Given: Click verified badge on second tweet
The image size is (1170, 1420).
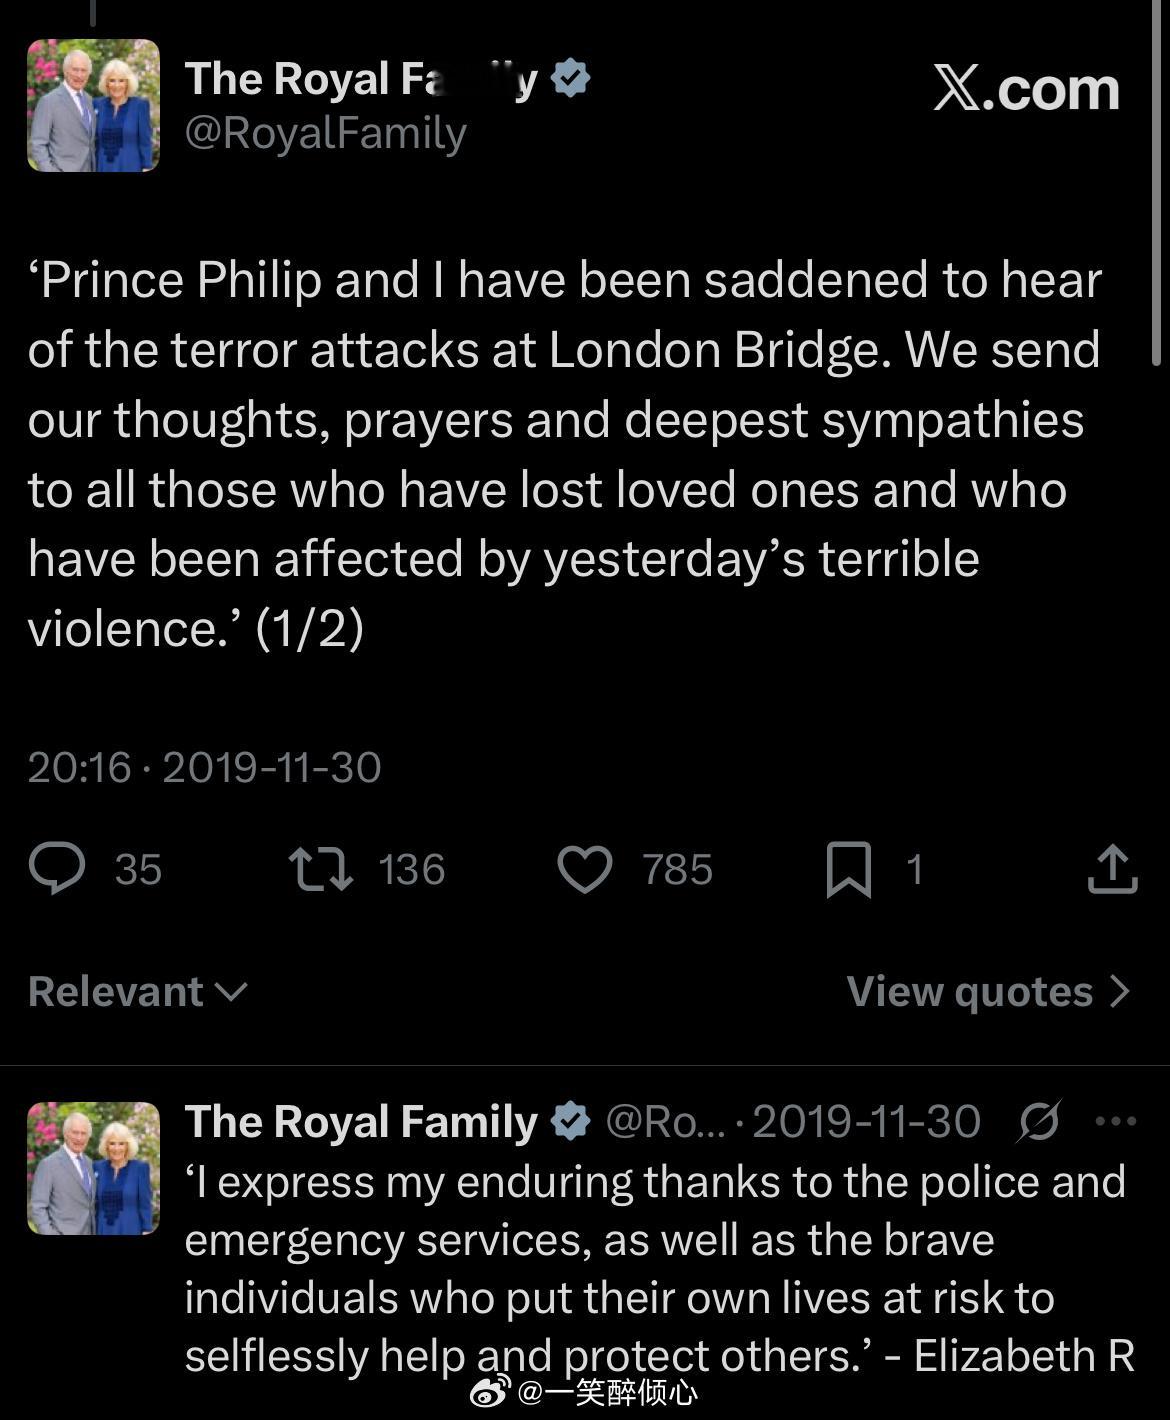Looking at the screenshot, I should pyautogui.click(x=570, y=1121).
